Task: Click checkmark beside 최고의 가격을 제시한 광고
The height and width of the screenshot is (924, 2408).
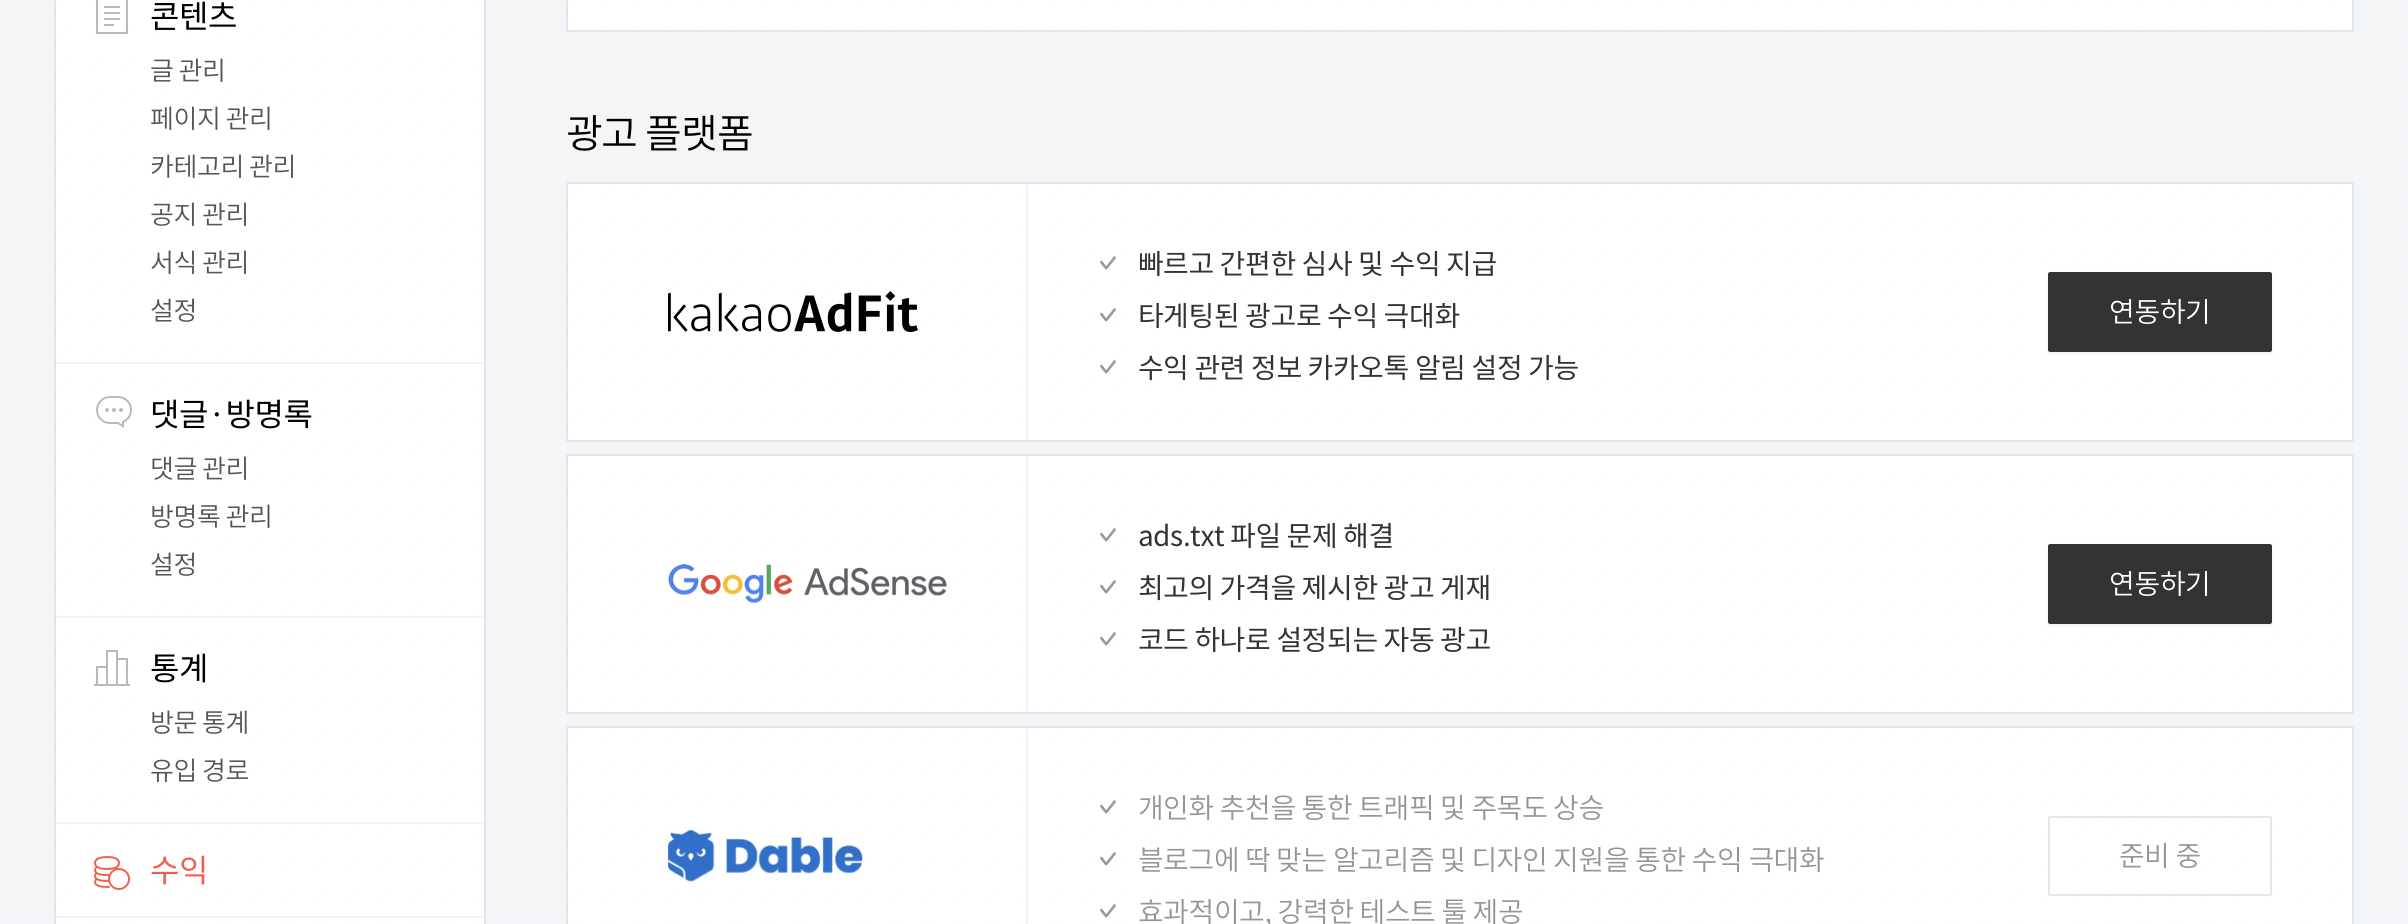Action: pos(1108,587)
